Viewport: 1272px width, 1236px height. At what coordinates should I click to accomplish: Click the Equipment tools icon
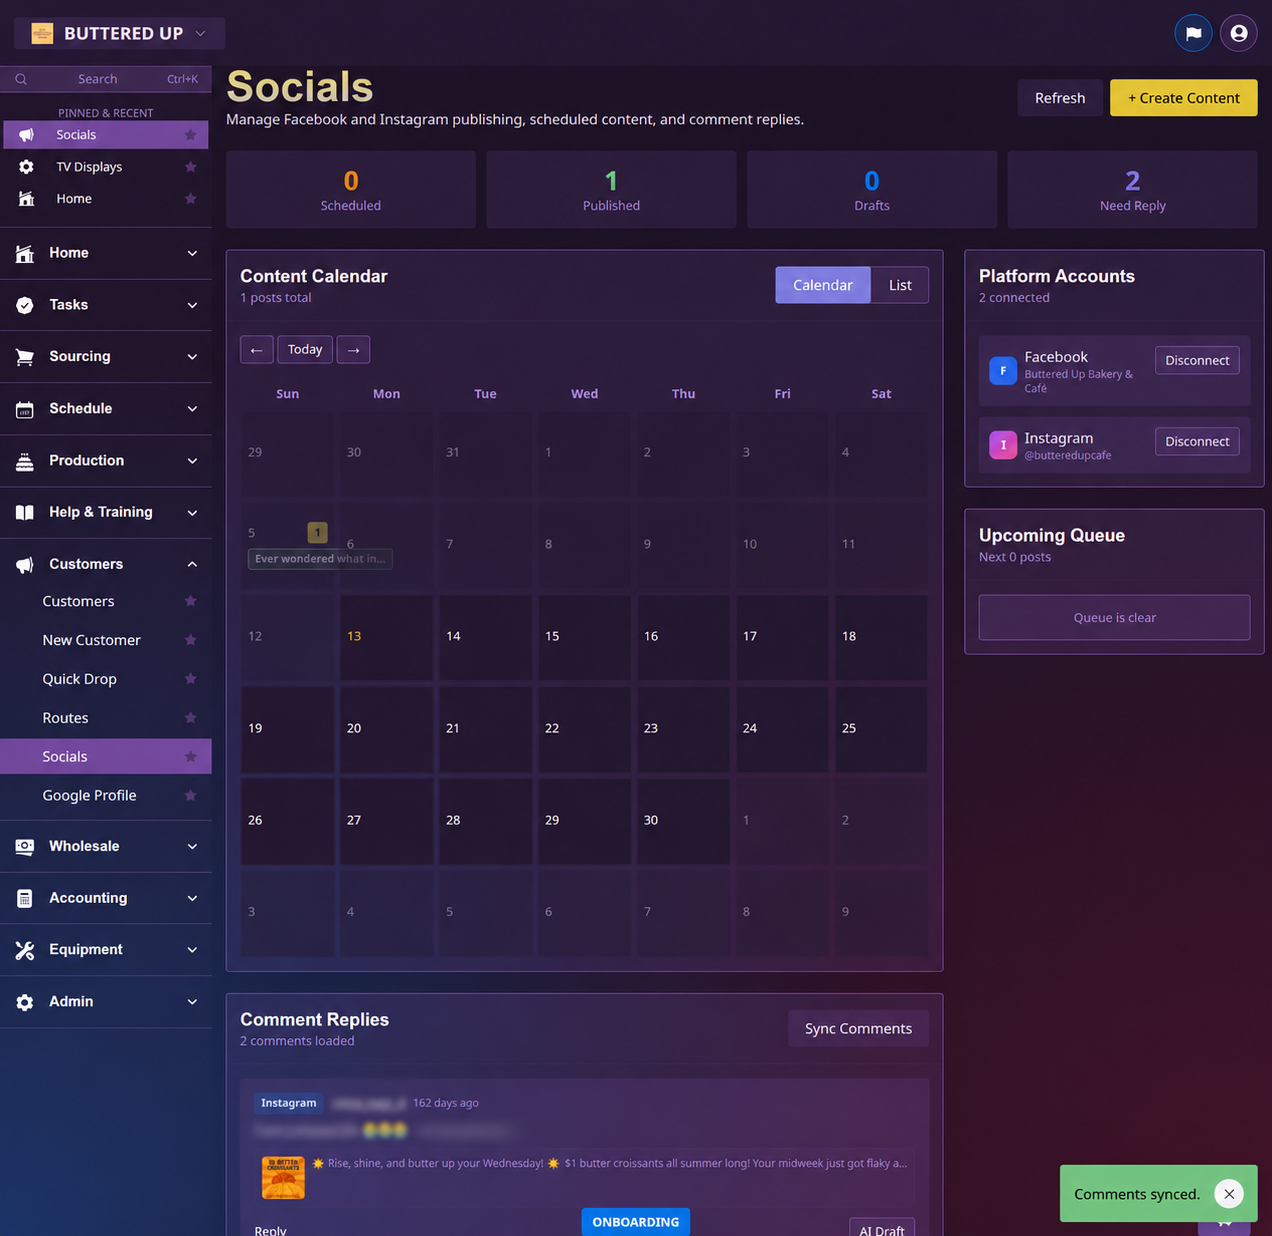[x=25, y=950]
